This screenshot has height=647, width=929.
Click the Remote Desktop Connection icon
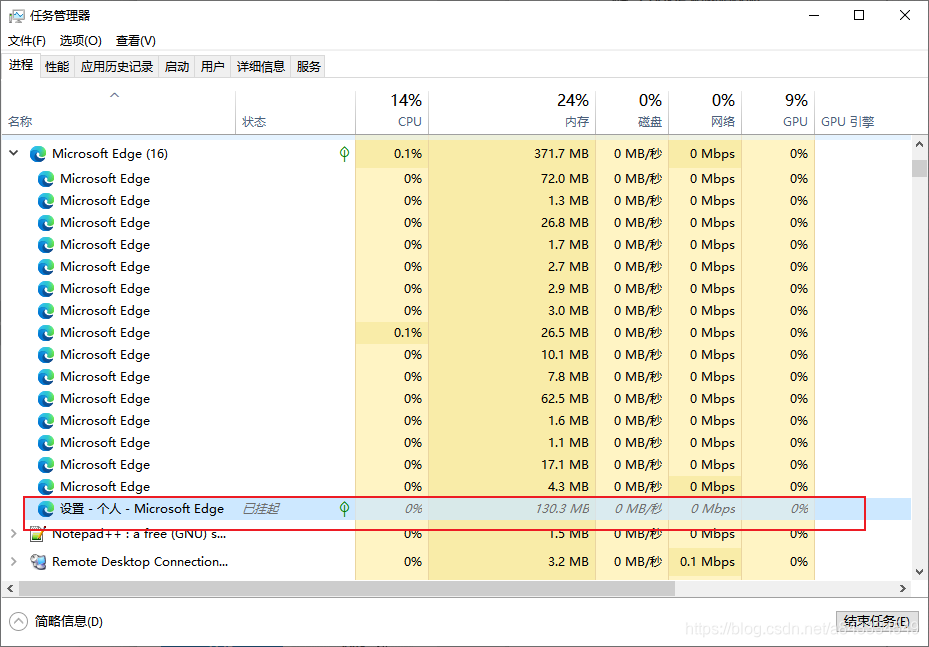pyautogui.click(x=38, y=562)
